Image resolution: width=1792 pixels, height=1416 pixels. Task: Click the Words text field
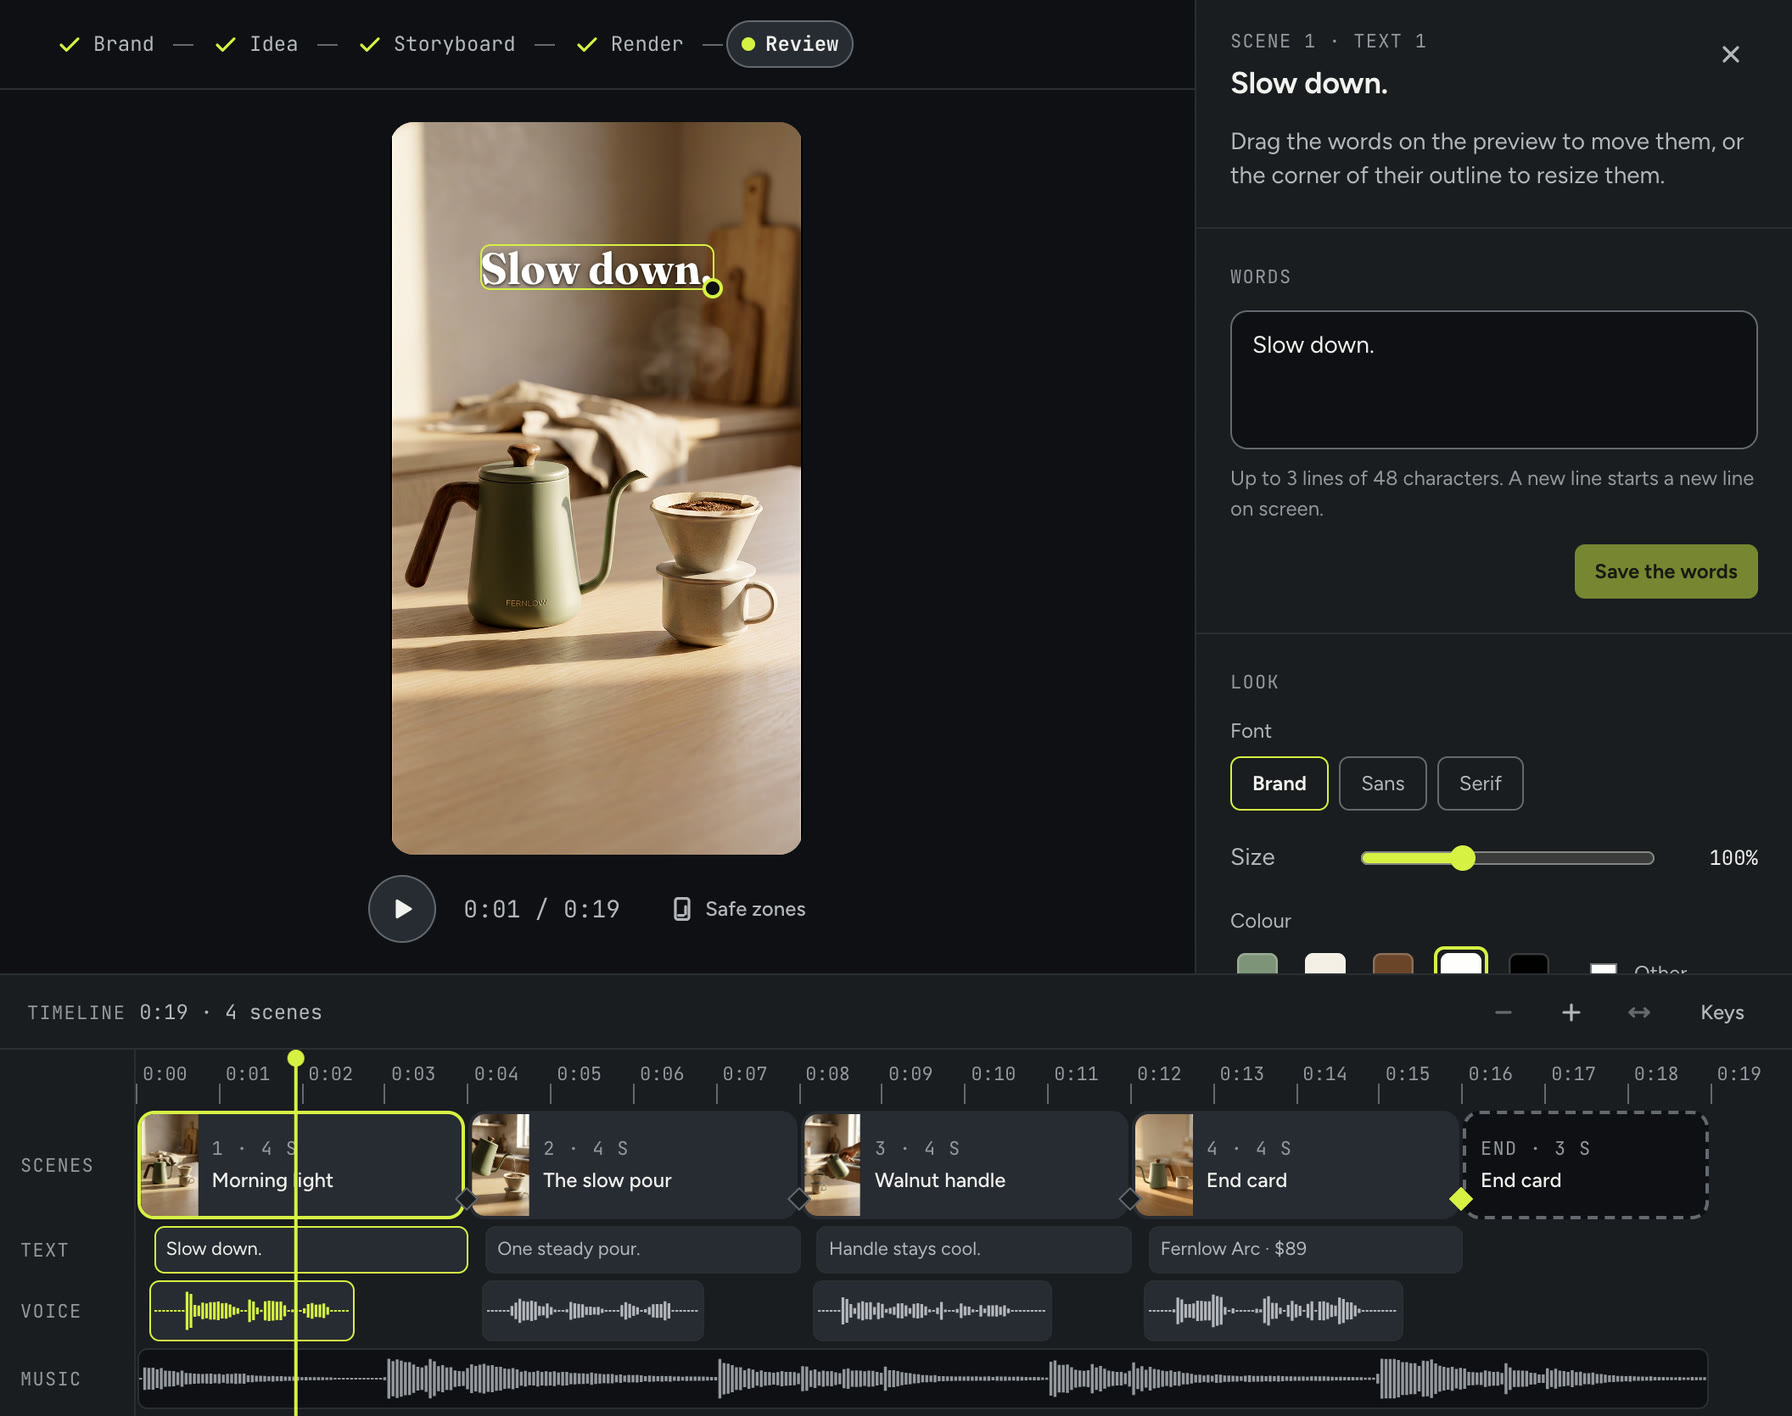coord(1493,379)
